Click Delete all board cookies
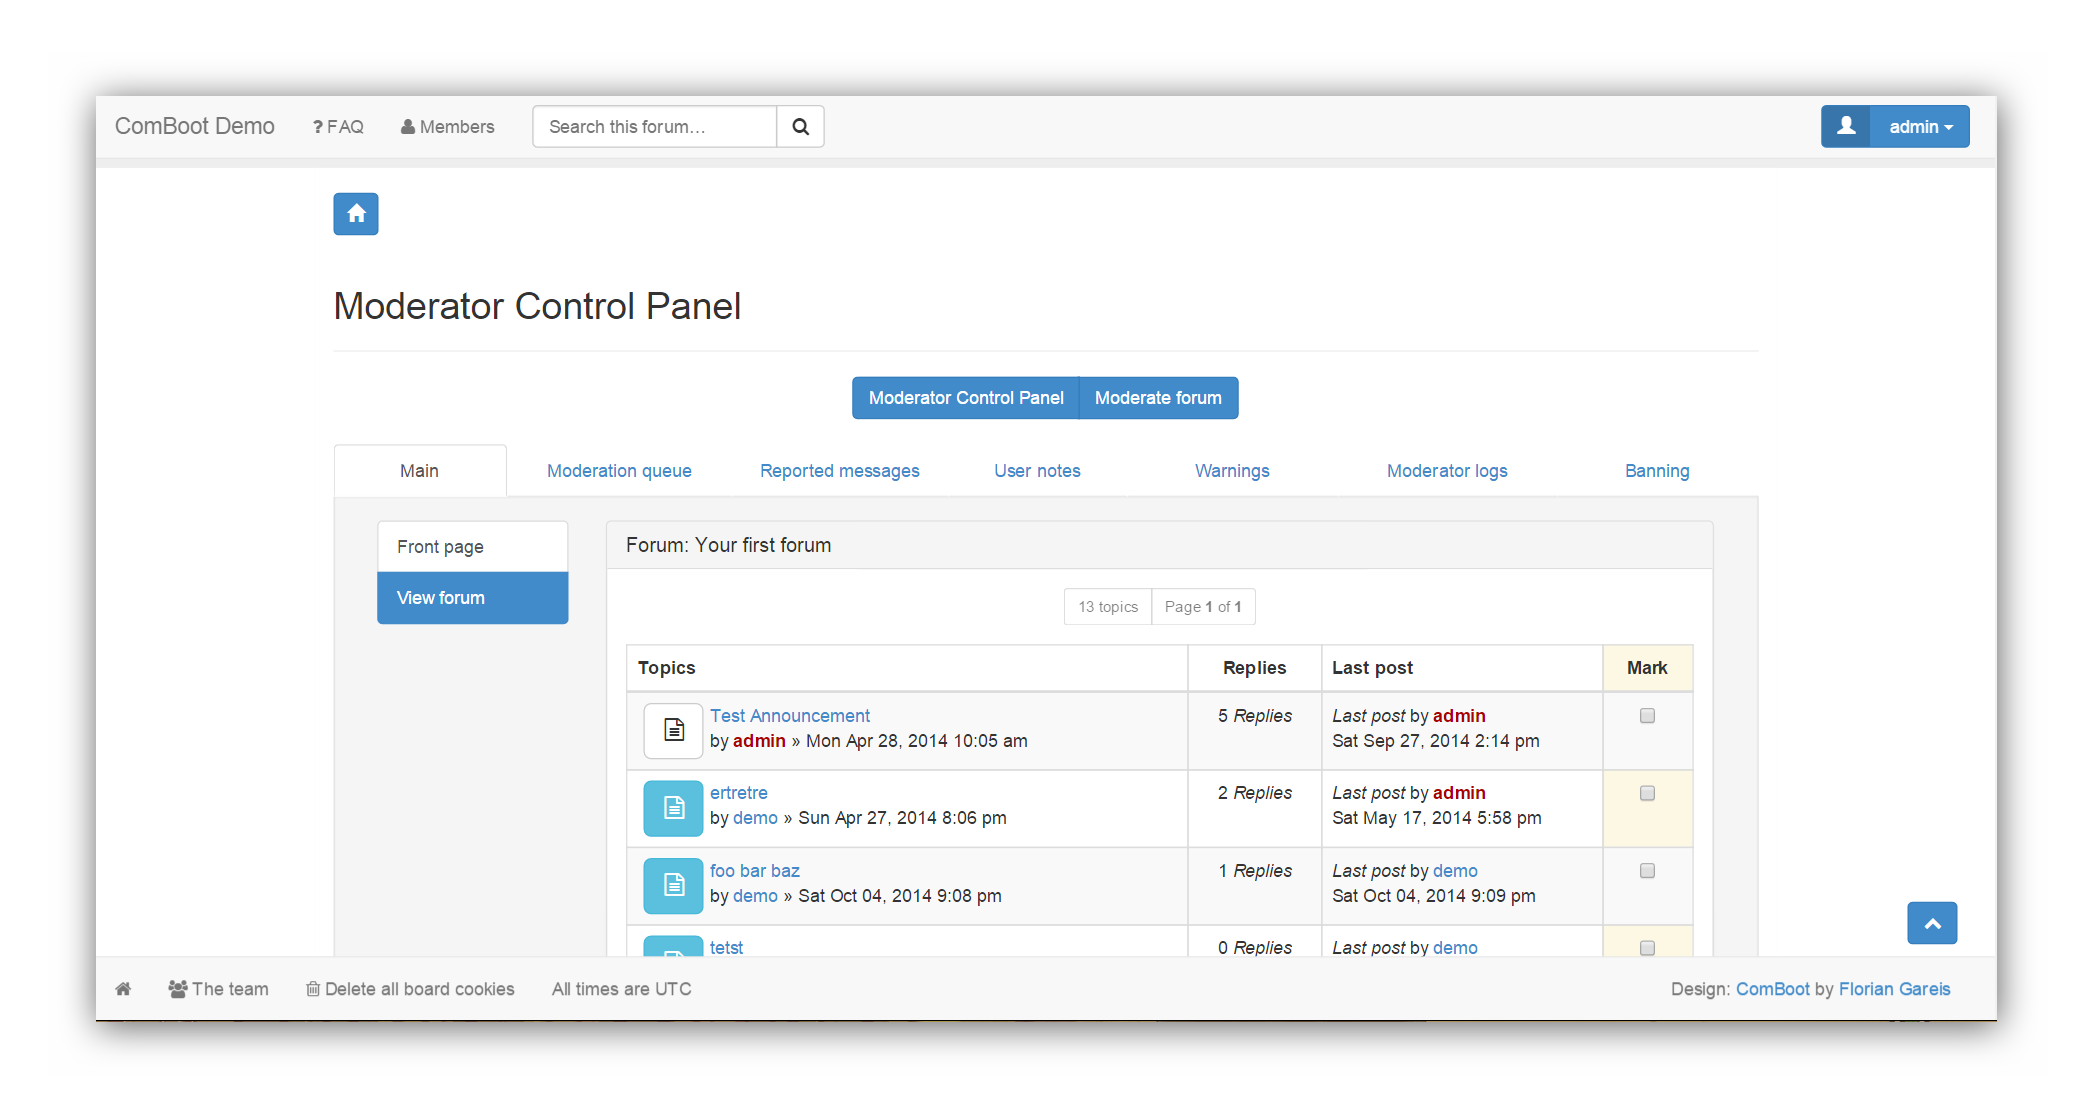This screenshot has width=2093, height=1118. (x=410, y=989)
